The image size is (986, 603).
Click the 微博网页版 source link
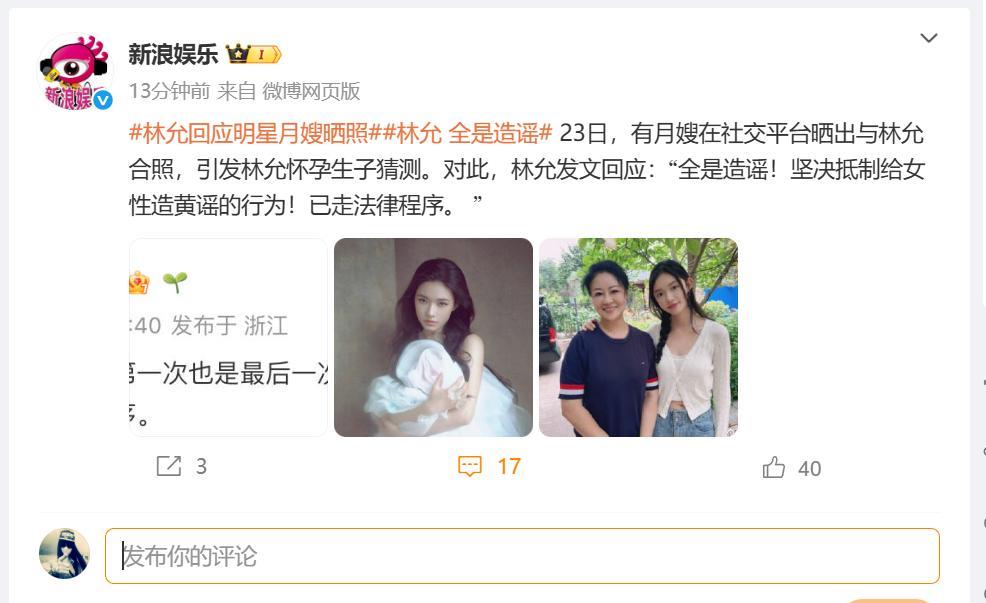tap(311, 91)
